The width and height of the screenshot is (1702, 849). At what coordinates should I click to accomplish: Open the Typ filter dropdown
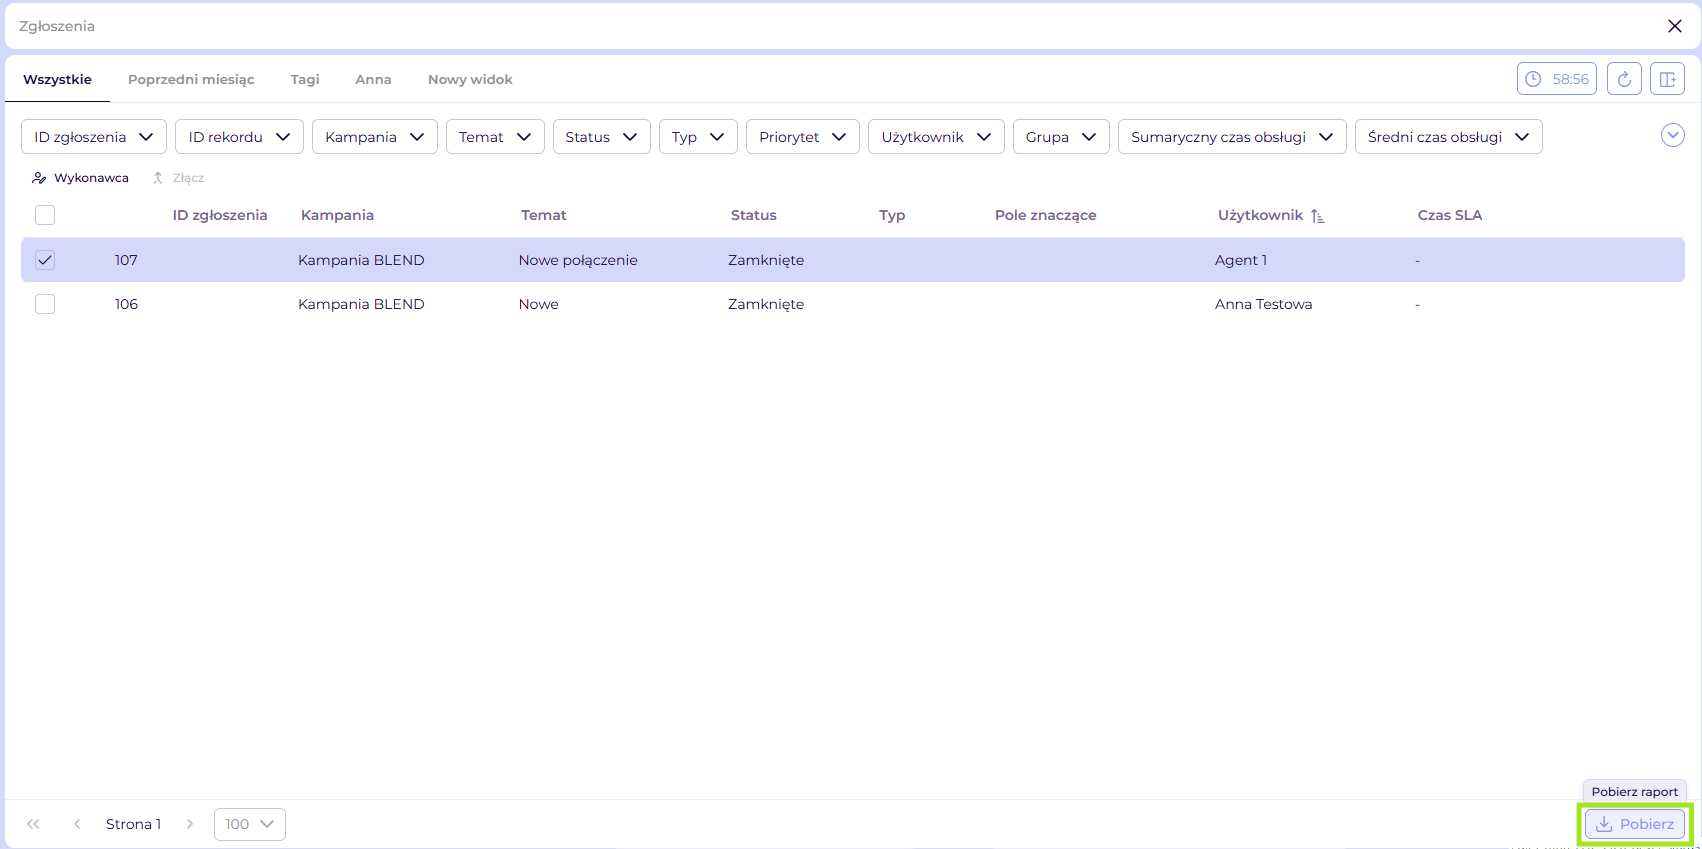click(x=698, y=137)
